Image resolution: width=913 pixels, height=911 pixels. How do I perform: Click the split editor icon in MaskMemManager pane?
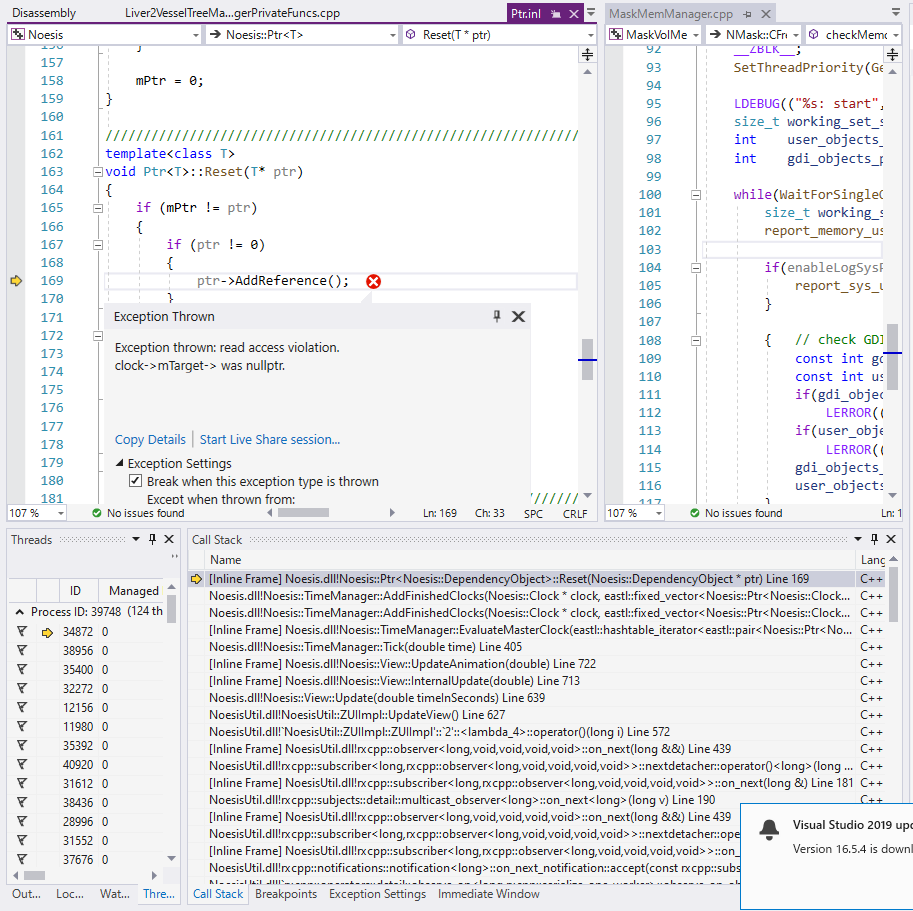(892, 55)
